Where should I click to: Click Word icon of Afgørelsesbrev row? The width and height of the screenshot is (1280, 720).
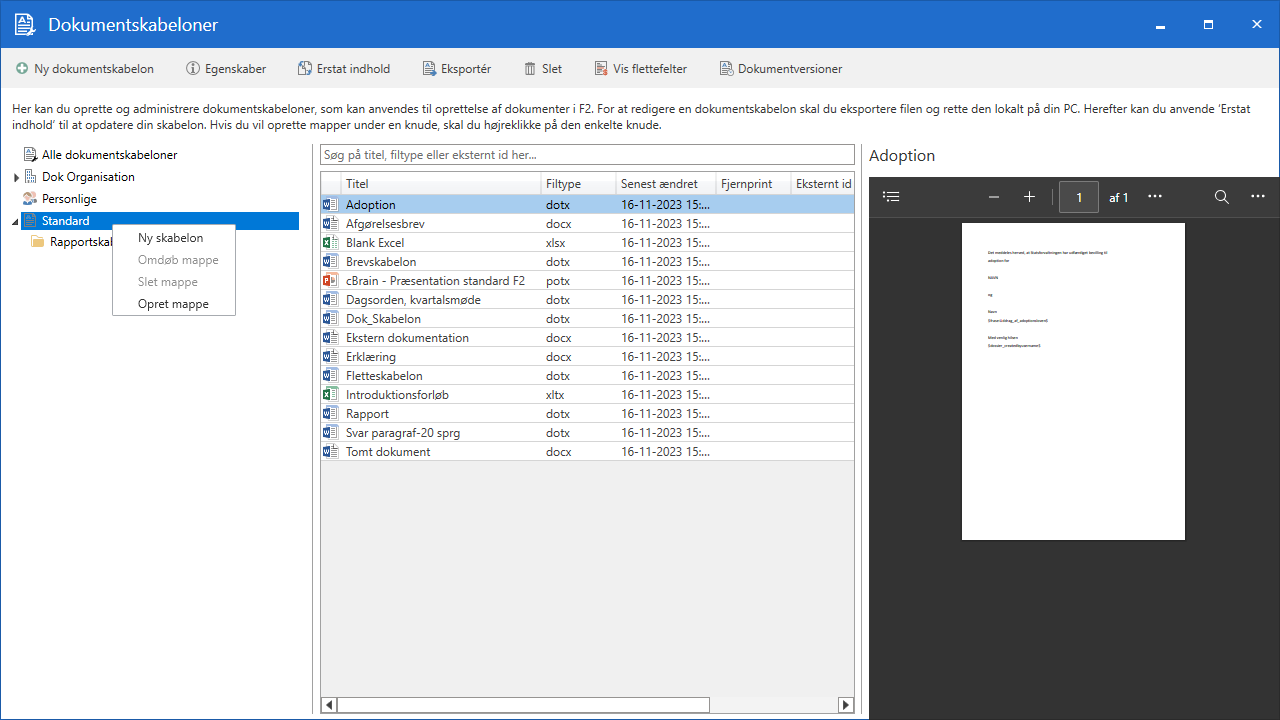pos(331,224)
